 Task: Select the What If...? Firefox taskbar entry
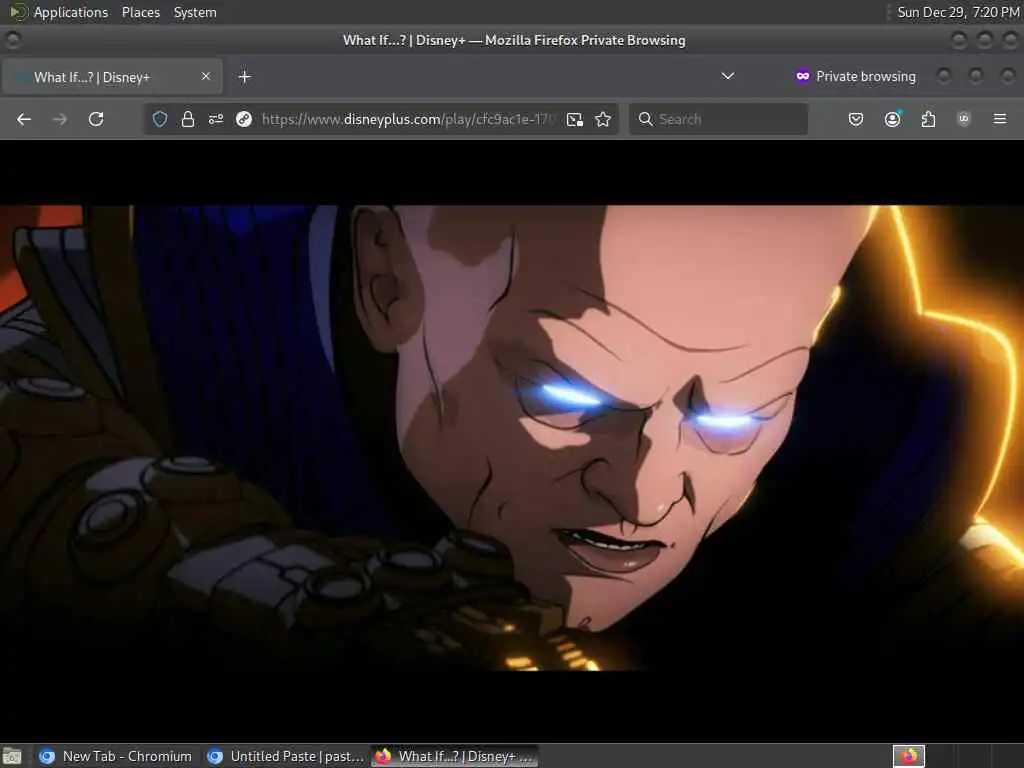(x=455, y=756)
